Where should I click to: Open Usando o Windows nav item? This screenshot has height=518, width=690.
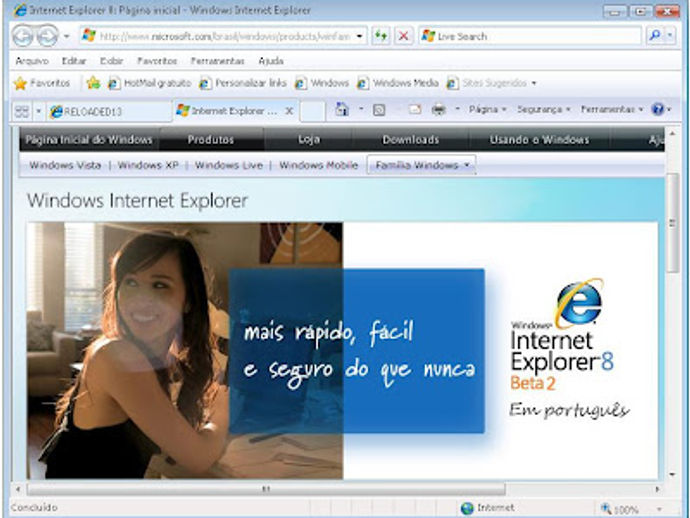[540, 140]
